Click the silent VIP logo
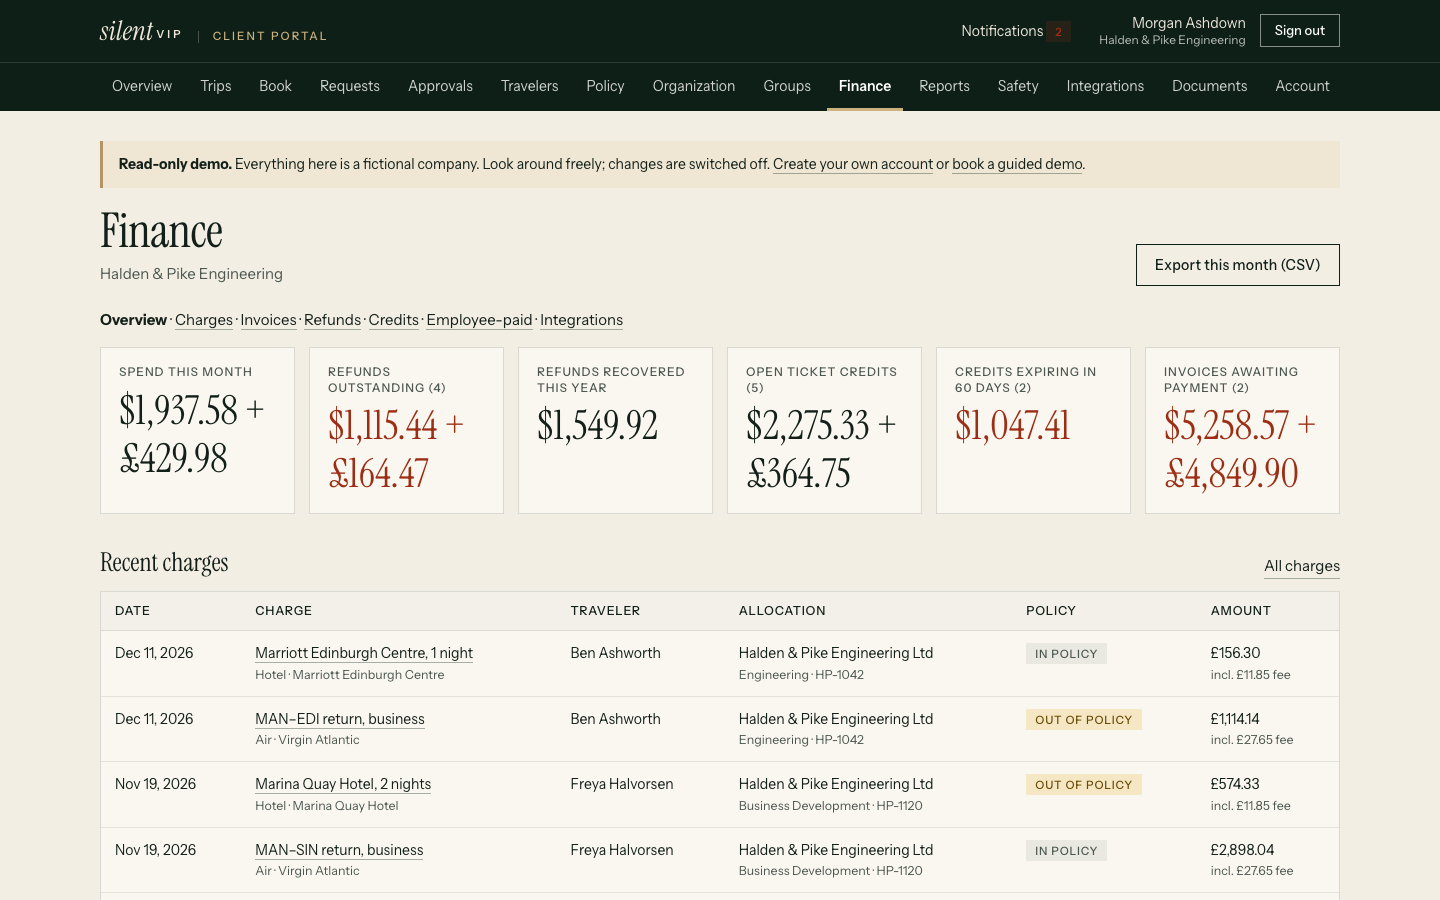 tap(141, 31)
